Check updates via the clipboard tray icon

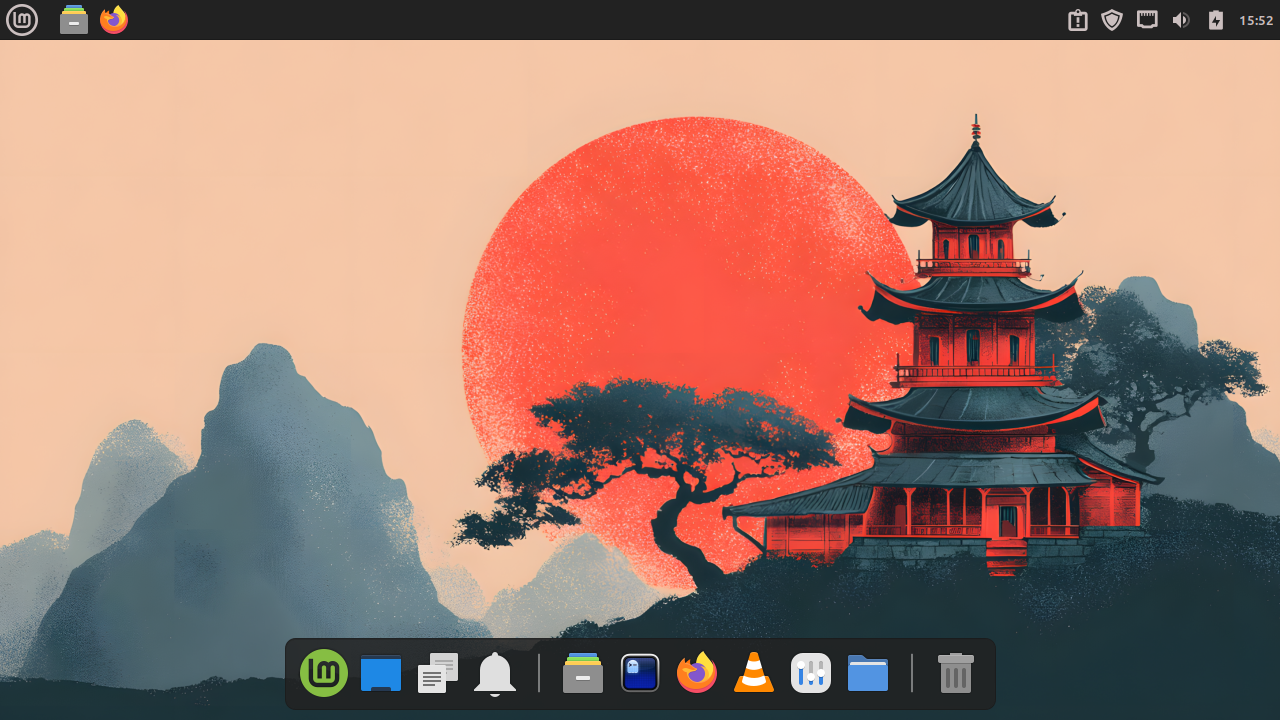tap(1077, 19)
